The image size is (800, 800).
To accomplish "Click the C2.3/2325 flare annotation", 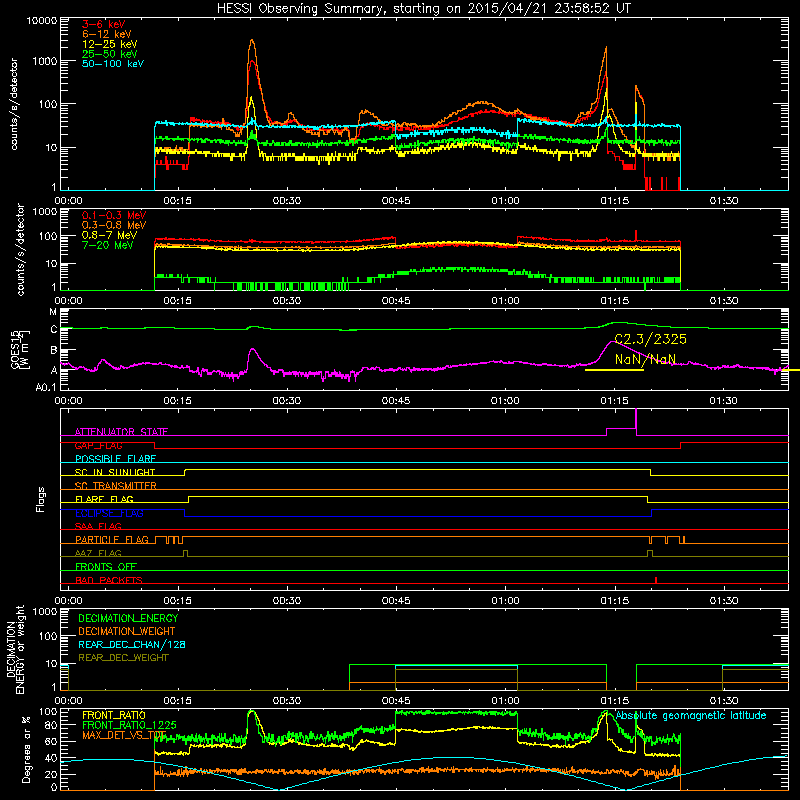I will (650, 339).
